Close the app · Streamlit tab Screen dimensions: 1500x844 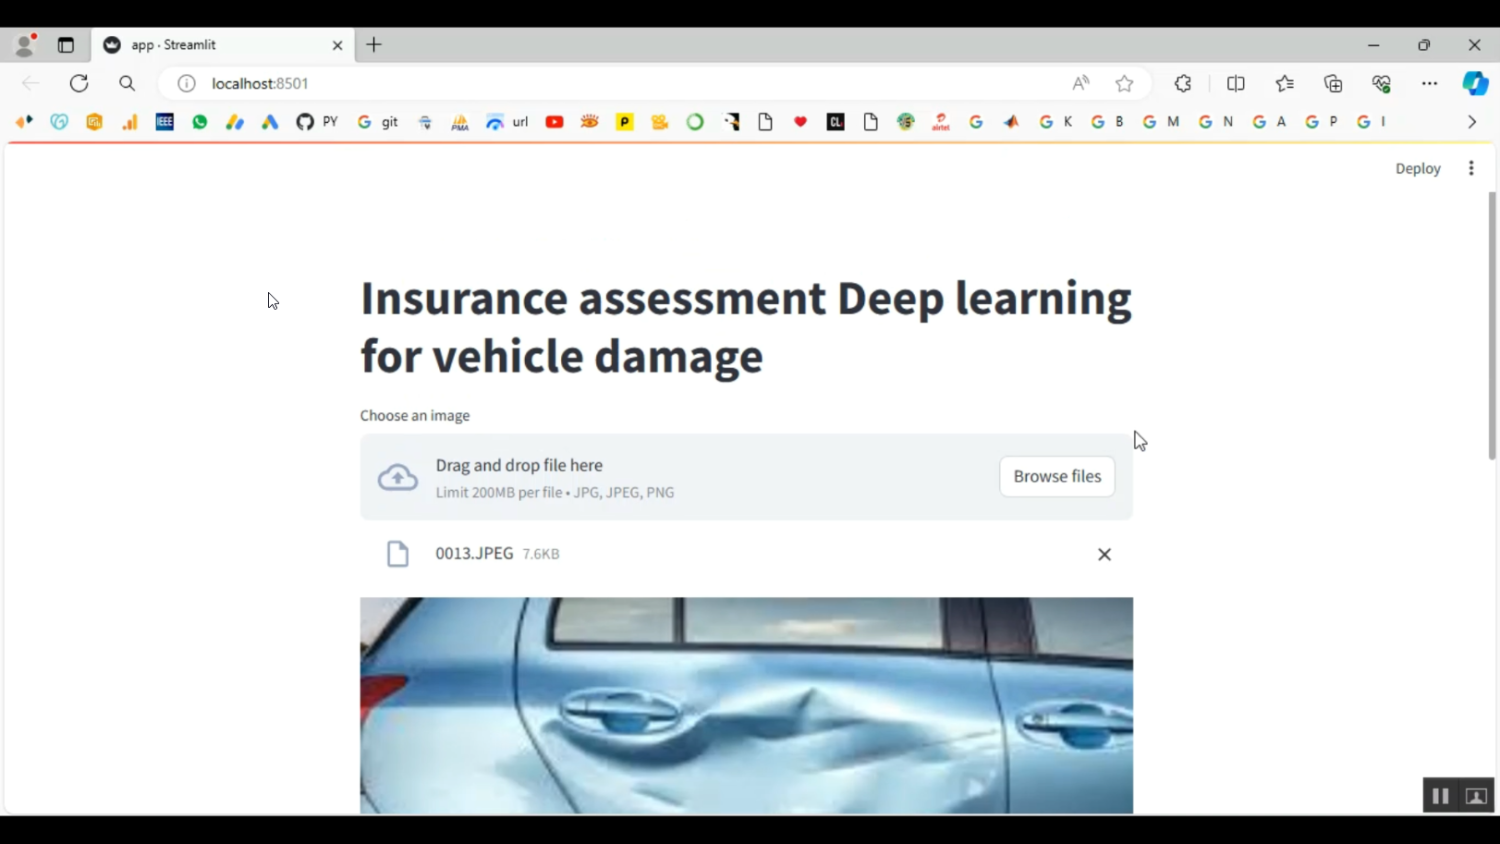337,45
